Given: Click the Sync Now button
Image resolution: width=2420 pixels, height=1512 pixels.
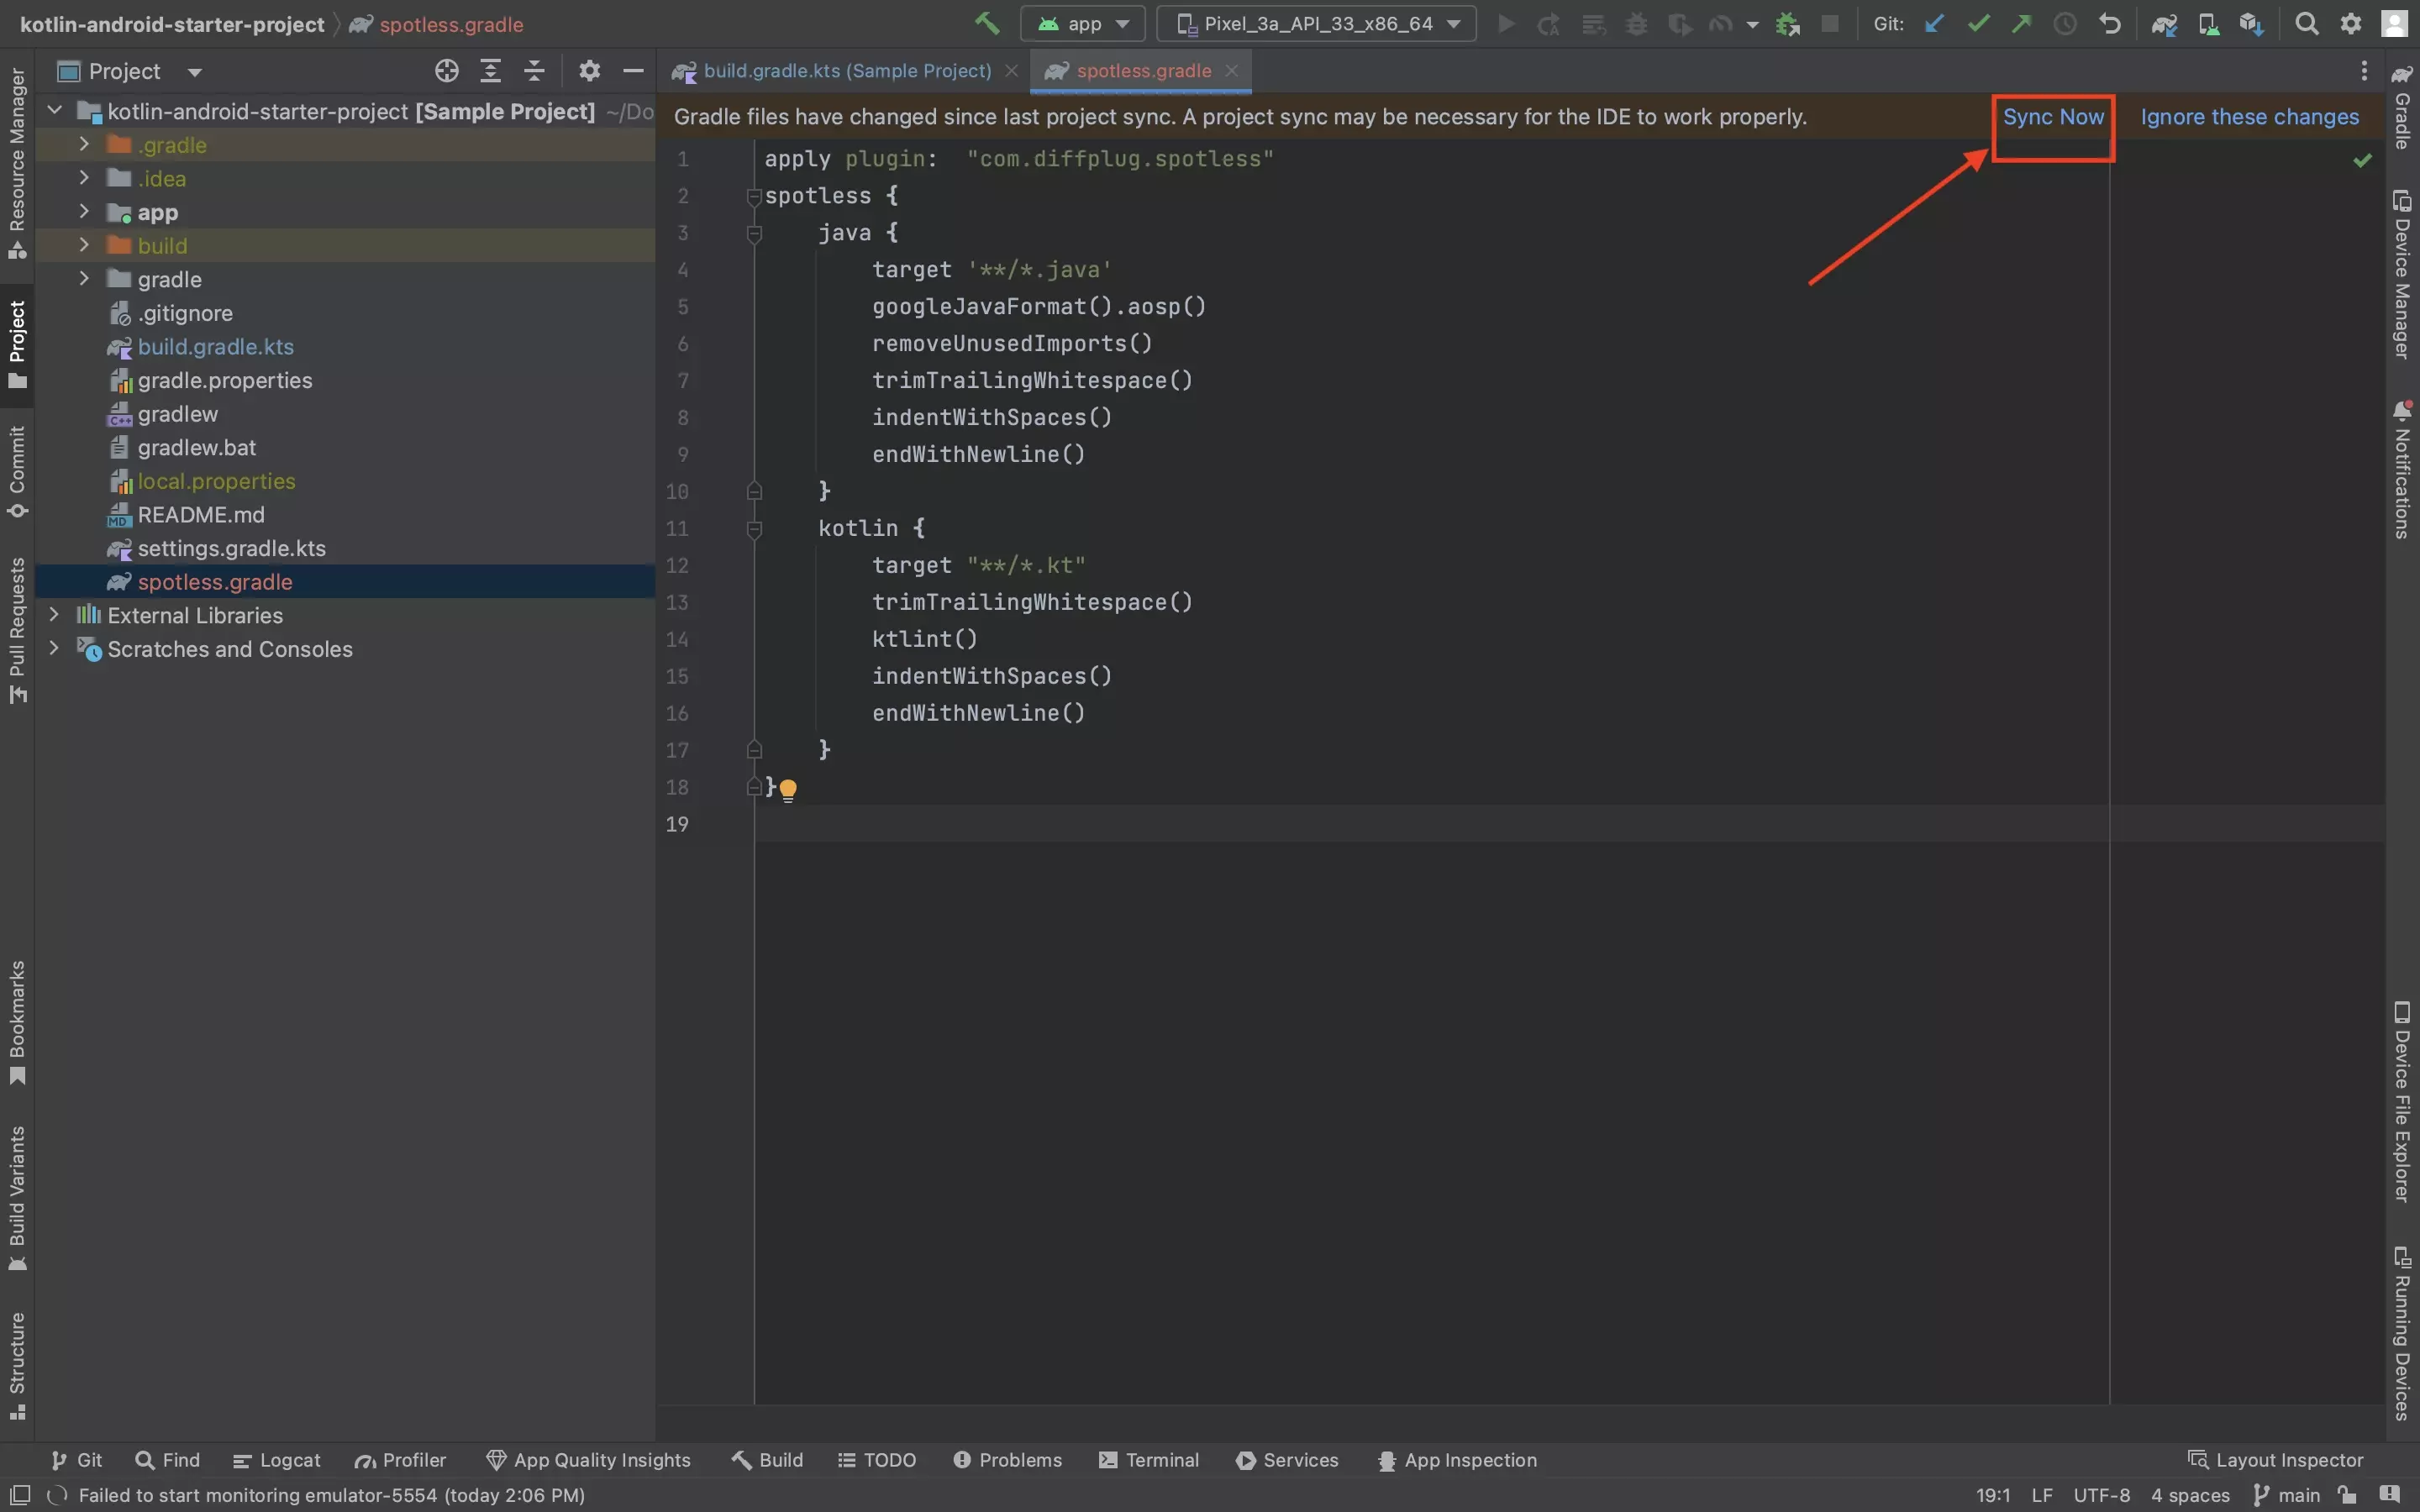Looking at the screenshot, I should tap(2053, 117).
